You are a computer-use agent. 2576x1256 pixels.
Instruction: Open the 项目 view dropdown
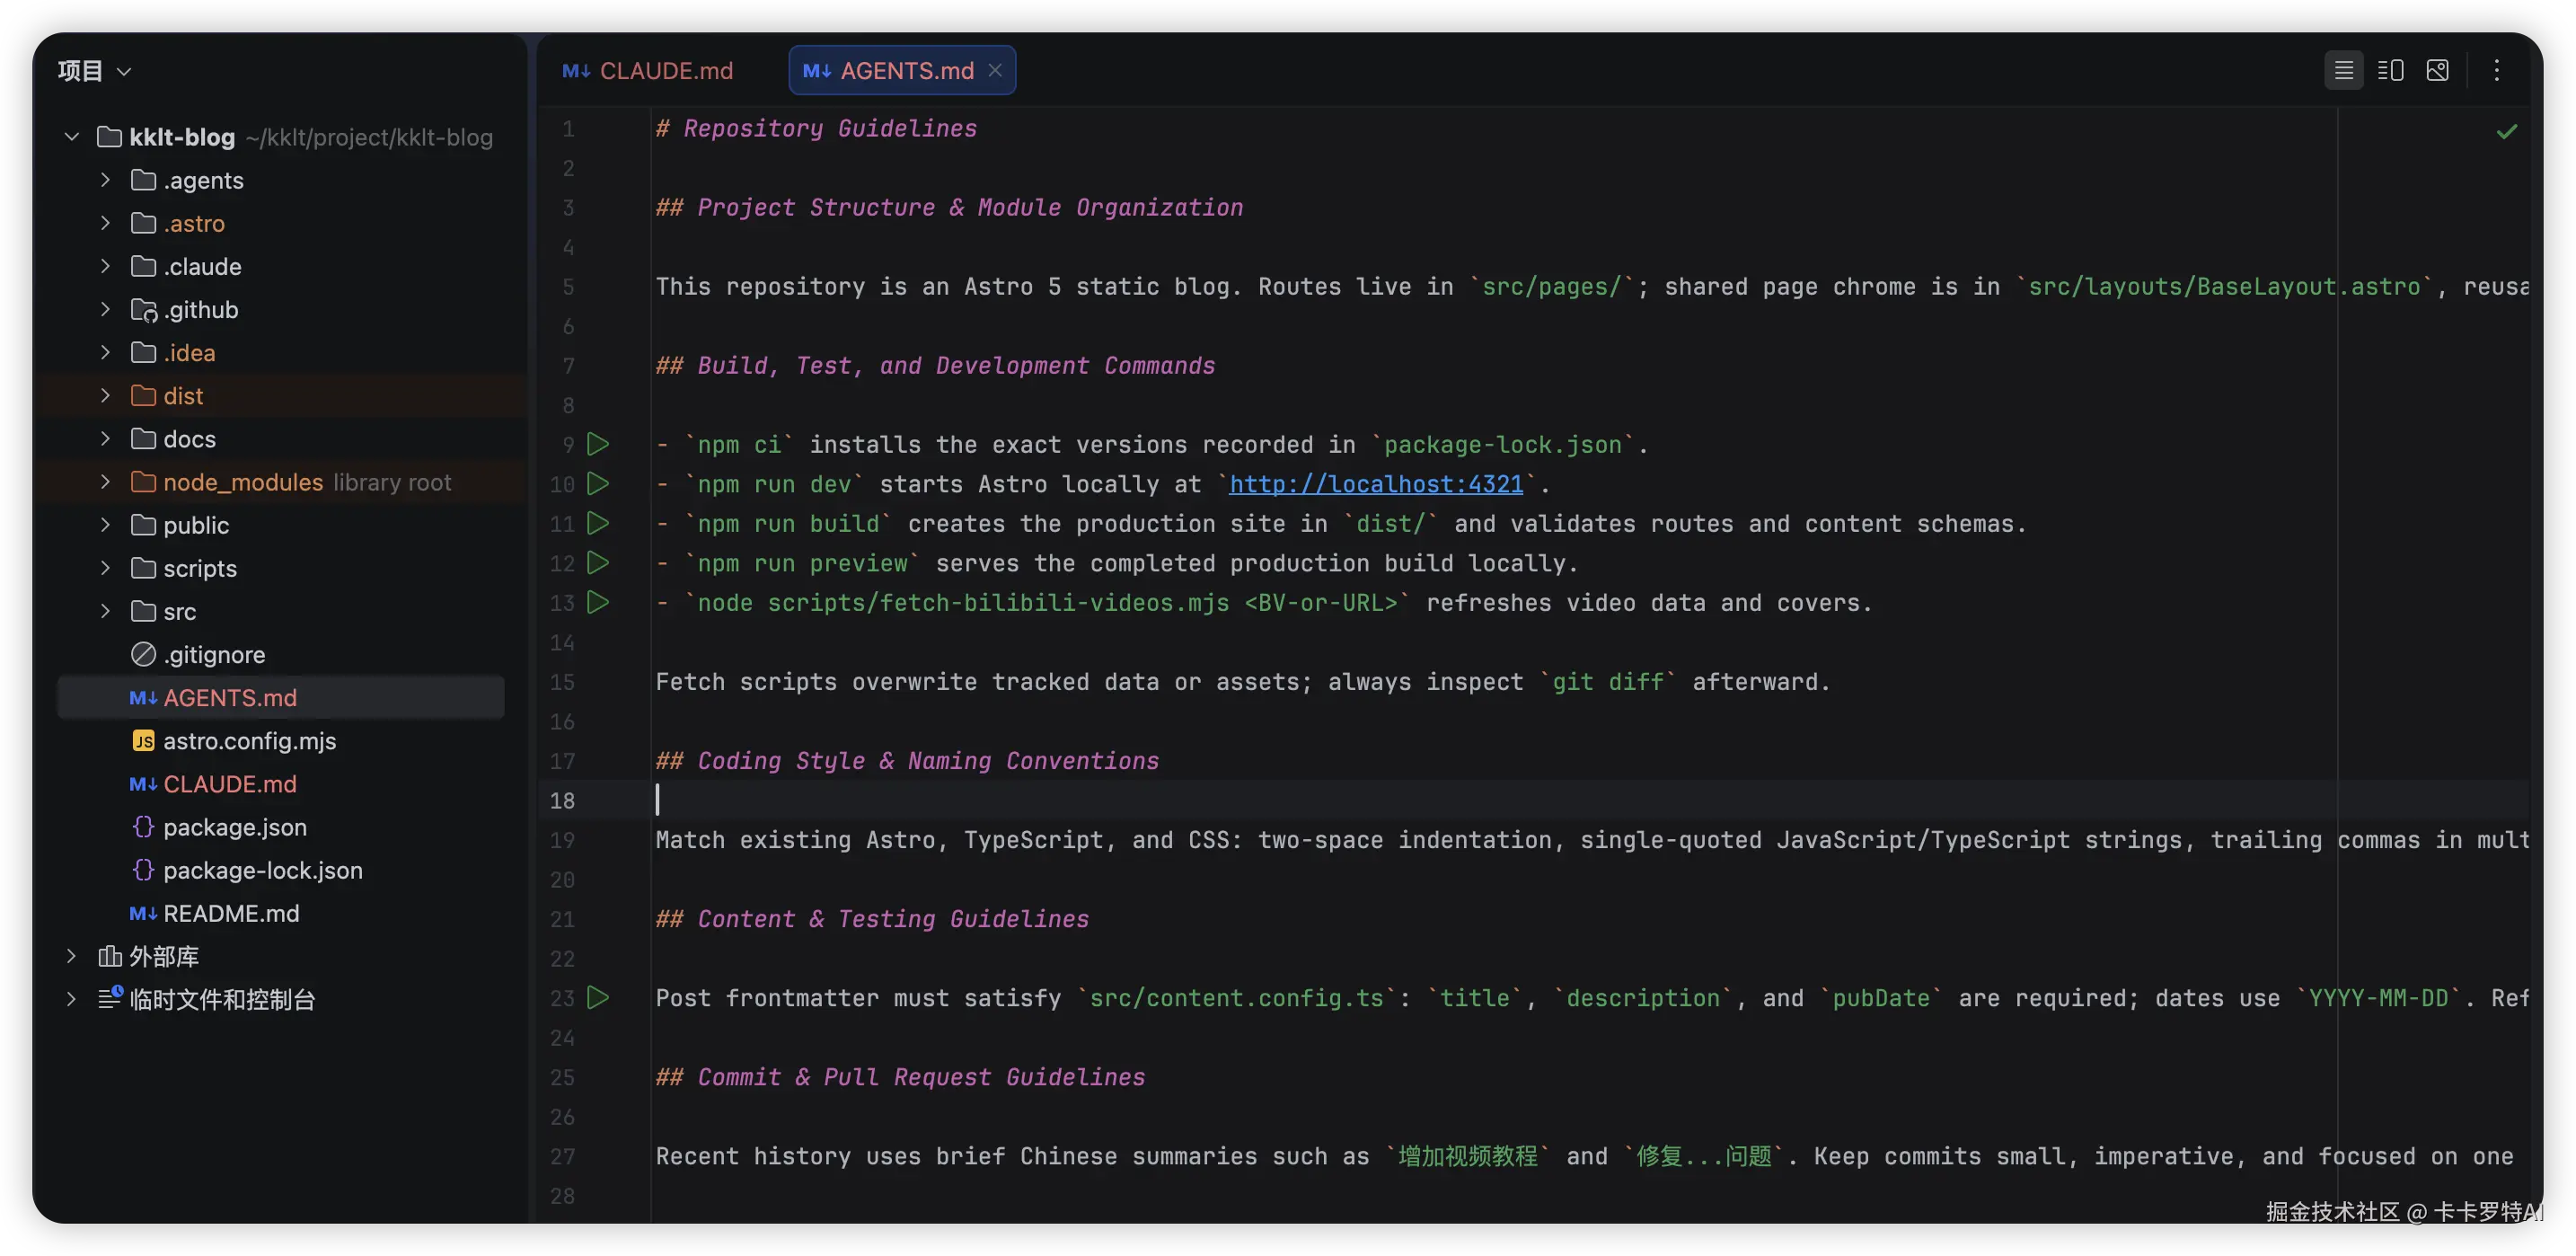95,70
